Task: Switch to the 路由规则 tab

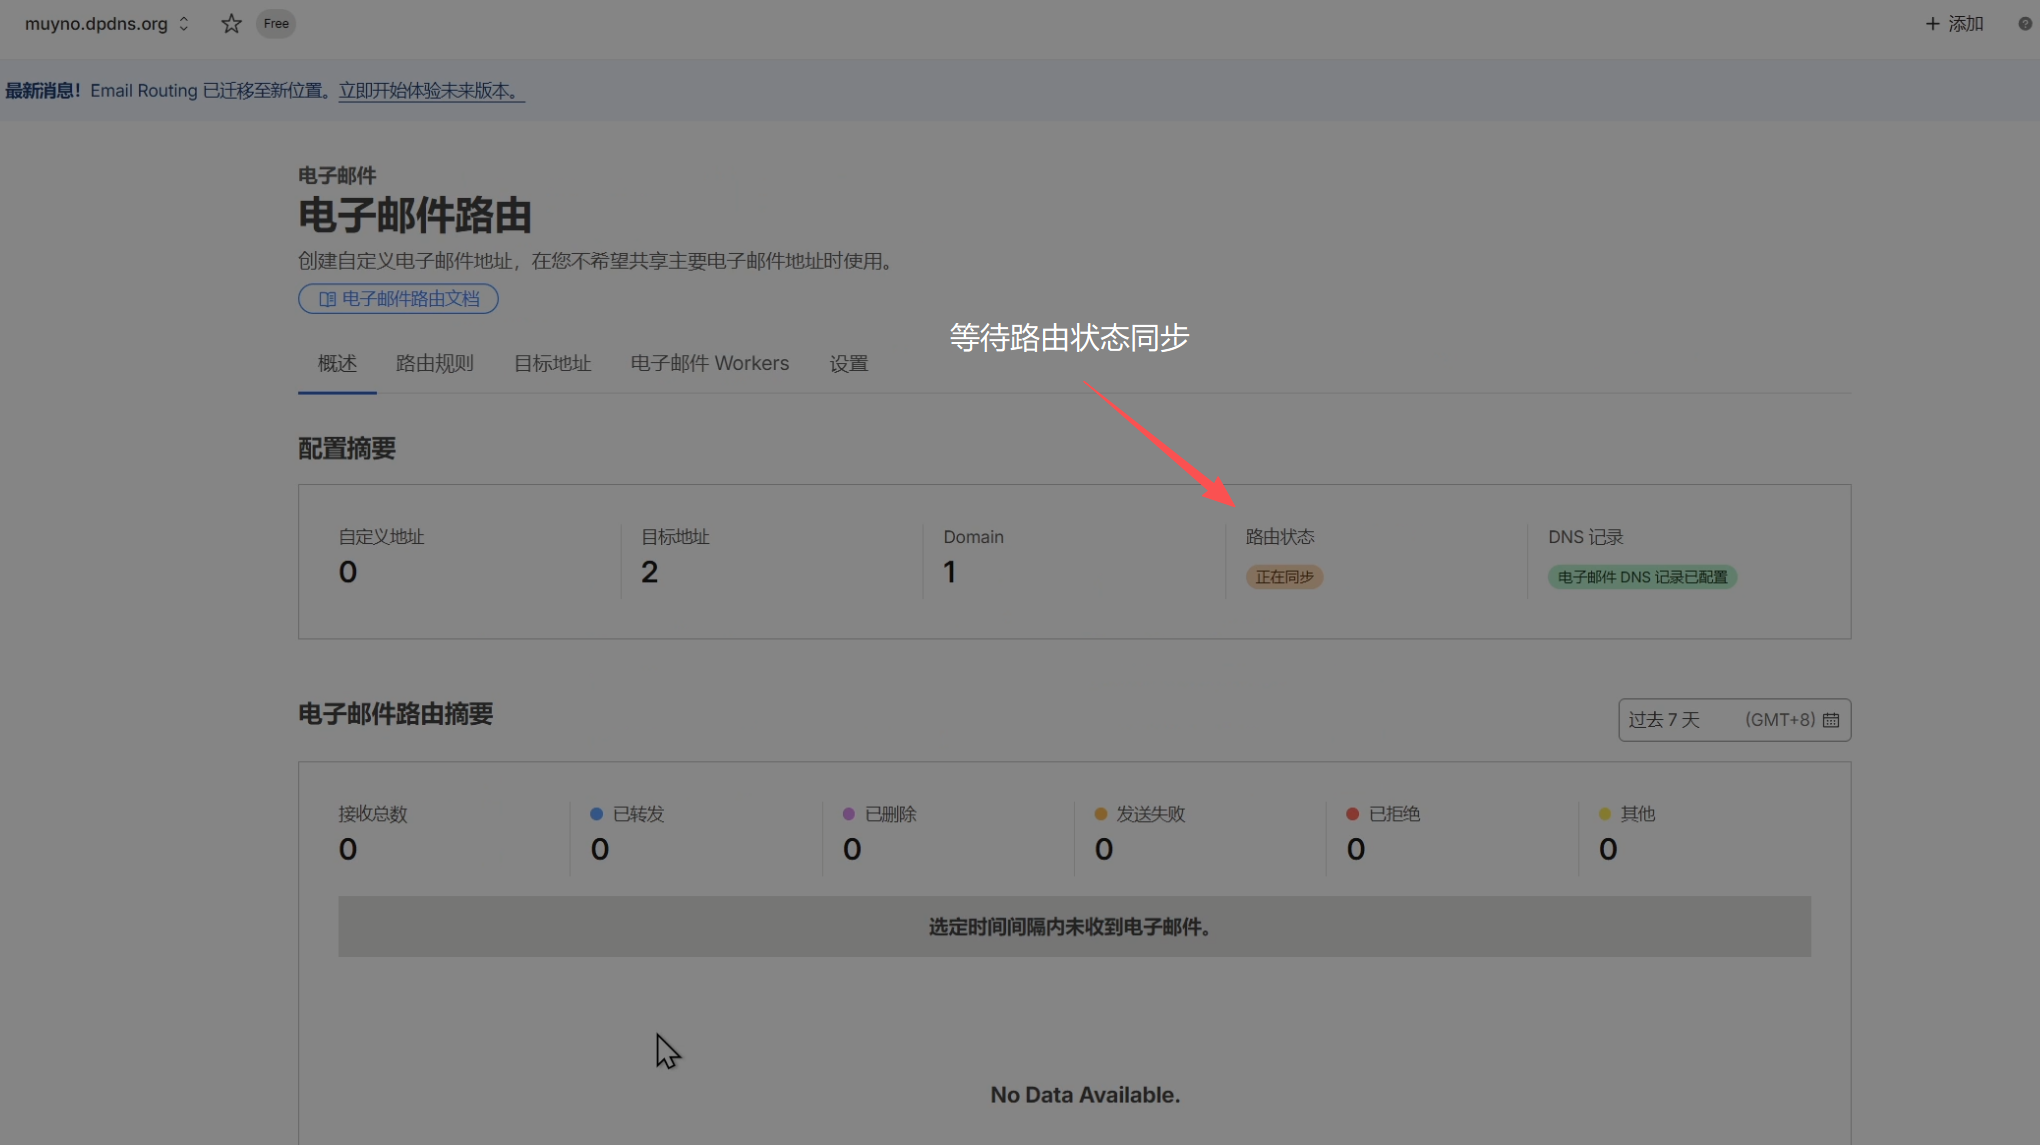Action: point(434,364)
